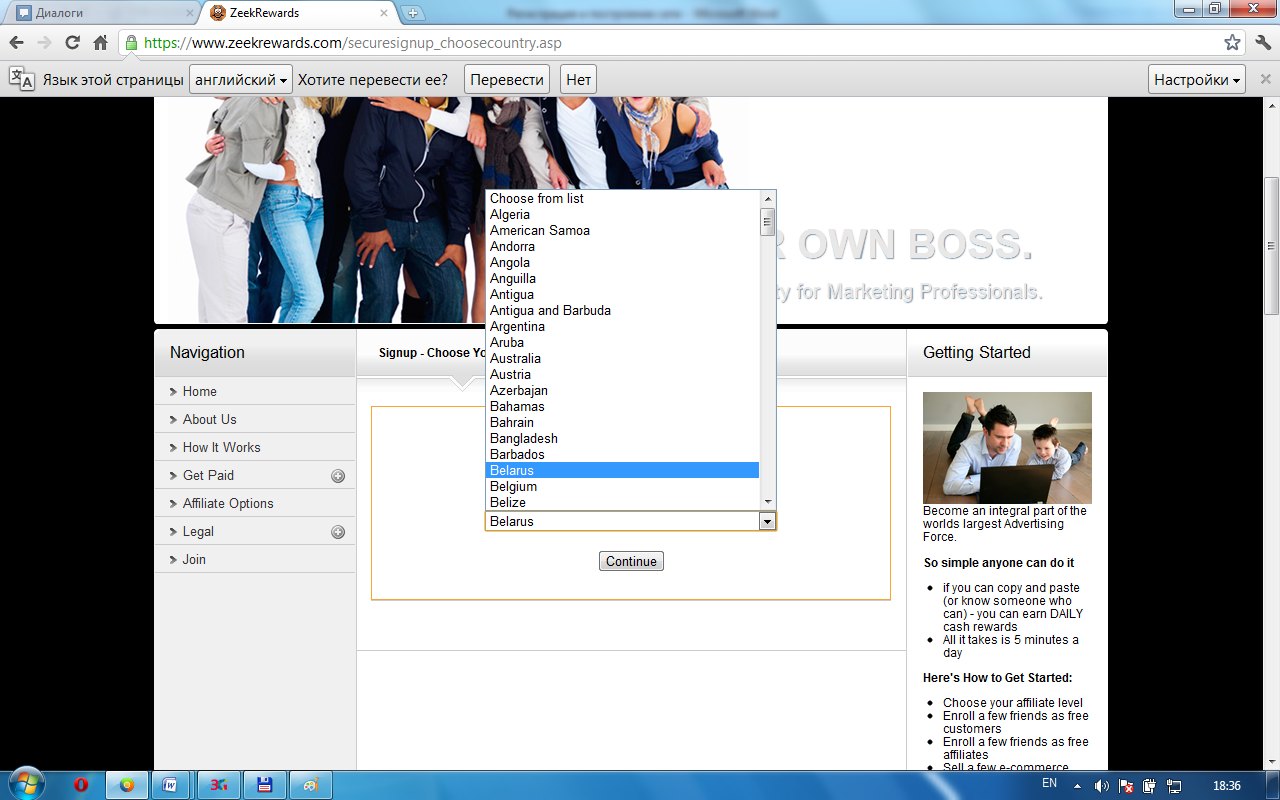Select American Samoa from the list

click(622, 230)
